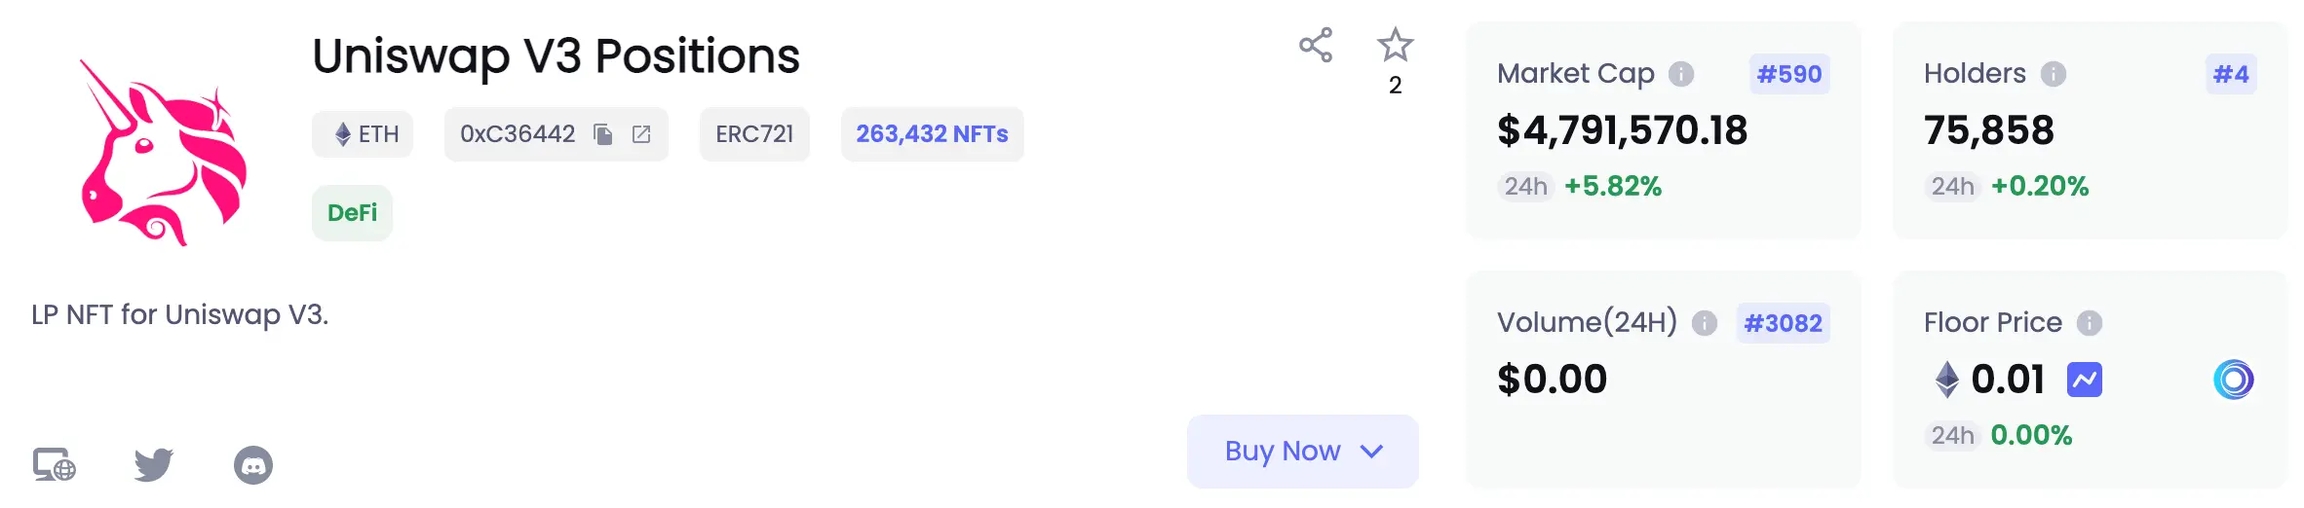Click the share icon
2304x508 pixels.
1315,45
